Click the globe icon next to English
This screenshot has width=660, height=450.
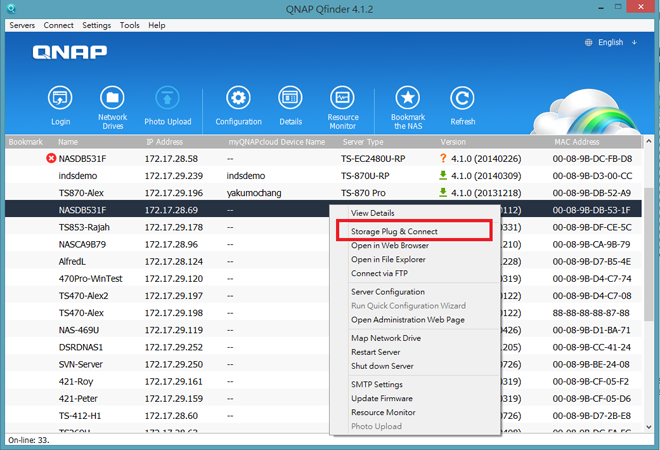[x=588, y=43]
